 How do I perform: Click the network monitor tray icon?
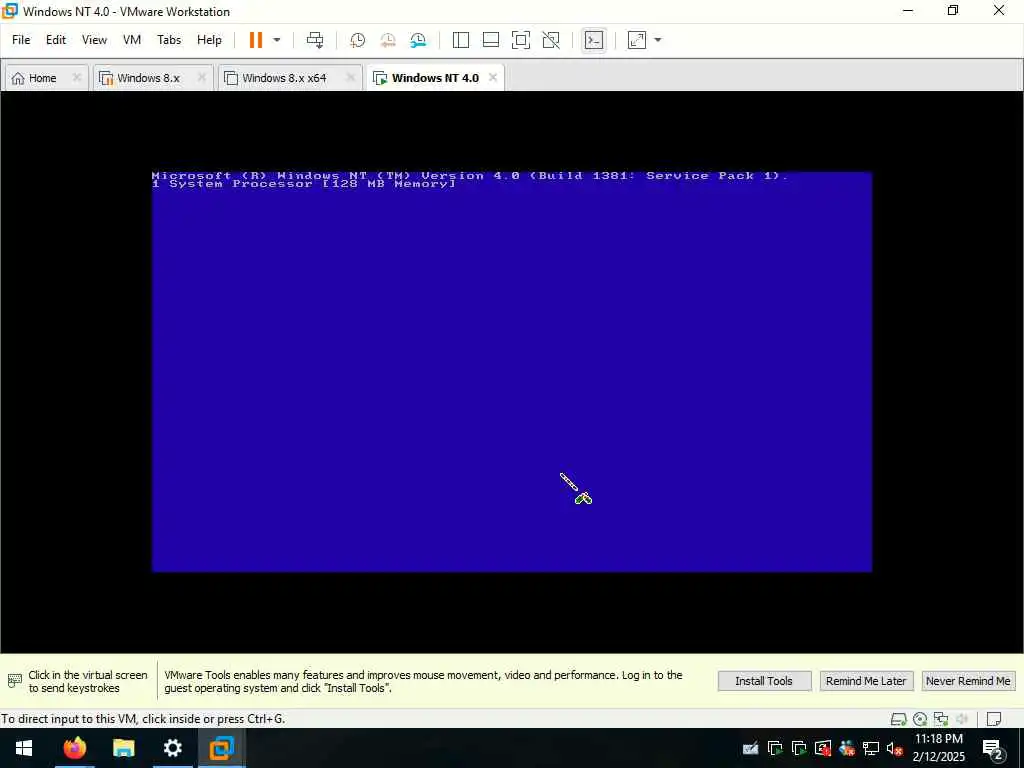(871, 748)
